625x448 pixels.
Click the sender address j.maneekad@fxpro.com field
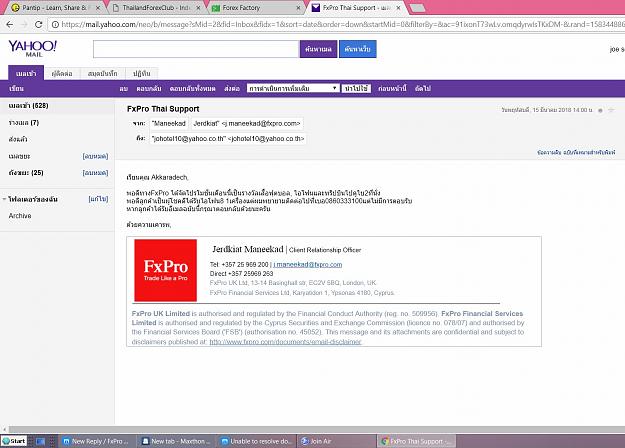[x=247, y=124]
